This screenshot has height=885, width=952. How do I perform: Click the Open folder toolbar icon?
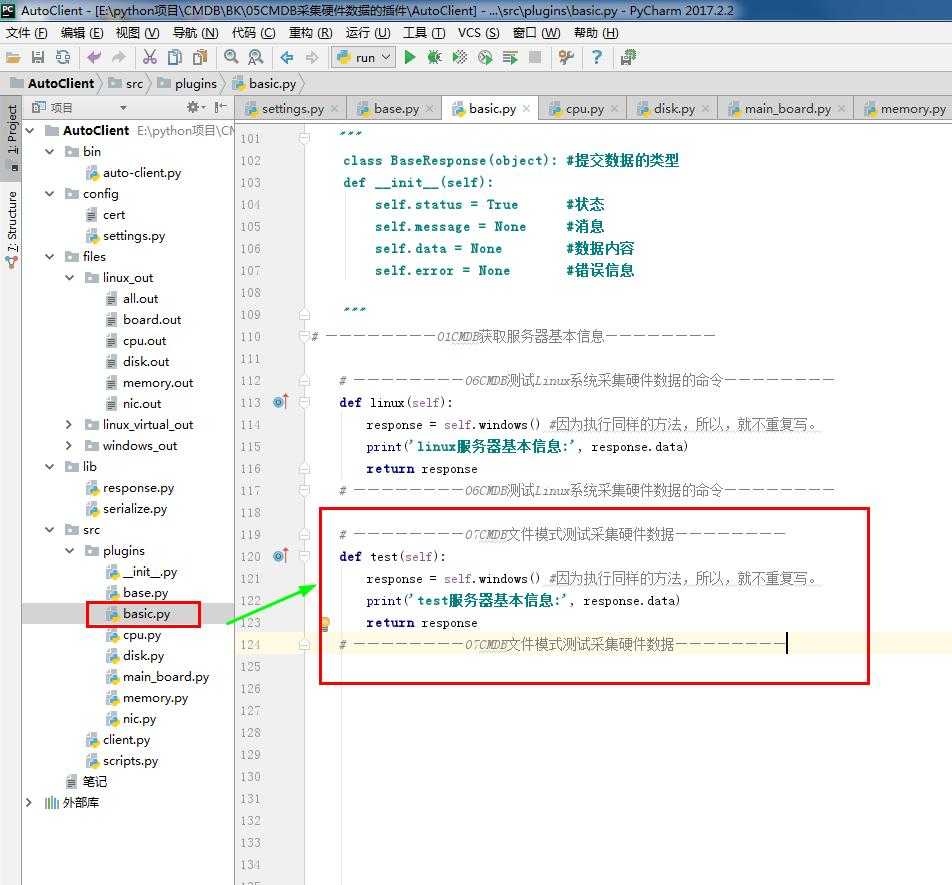pos(13,58)
